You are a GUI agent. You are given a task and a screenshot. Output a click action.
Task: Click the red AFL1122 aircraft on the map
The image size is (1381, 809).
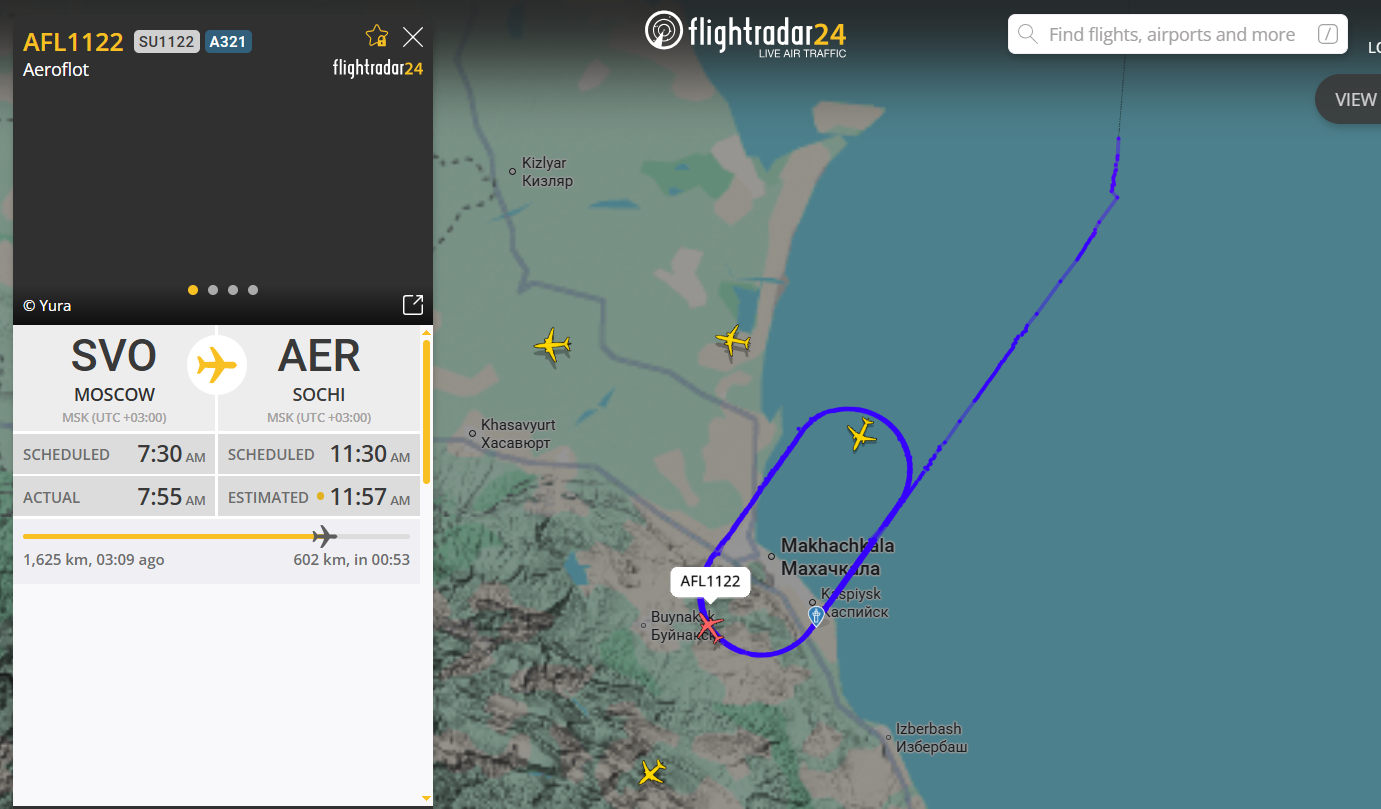click(709, 627)
